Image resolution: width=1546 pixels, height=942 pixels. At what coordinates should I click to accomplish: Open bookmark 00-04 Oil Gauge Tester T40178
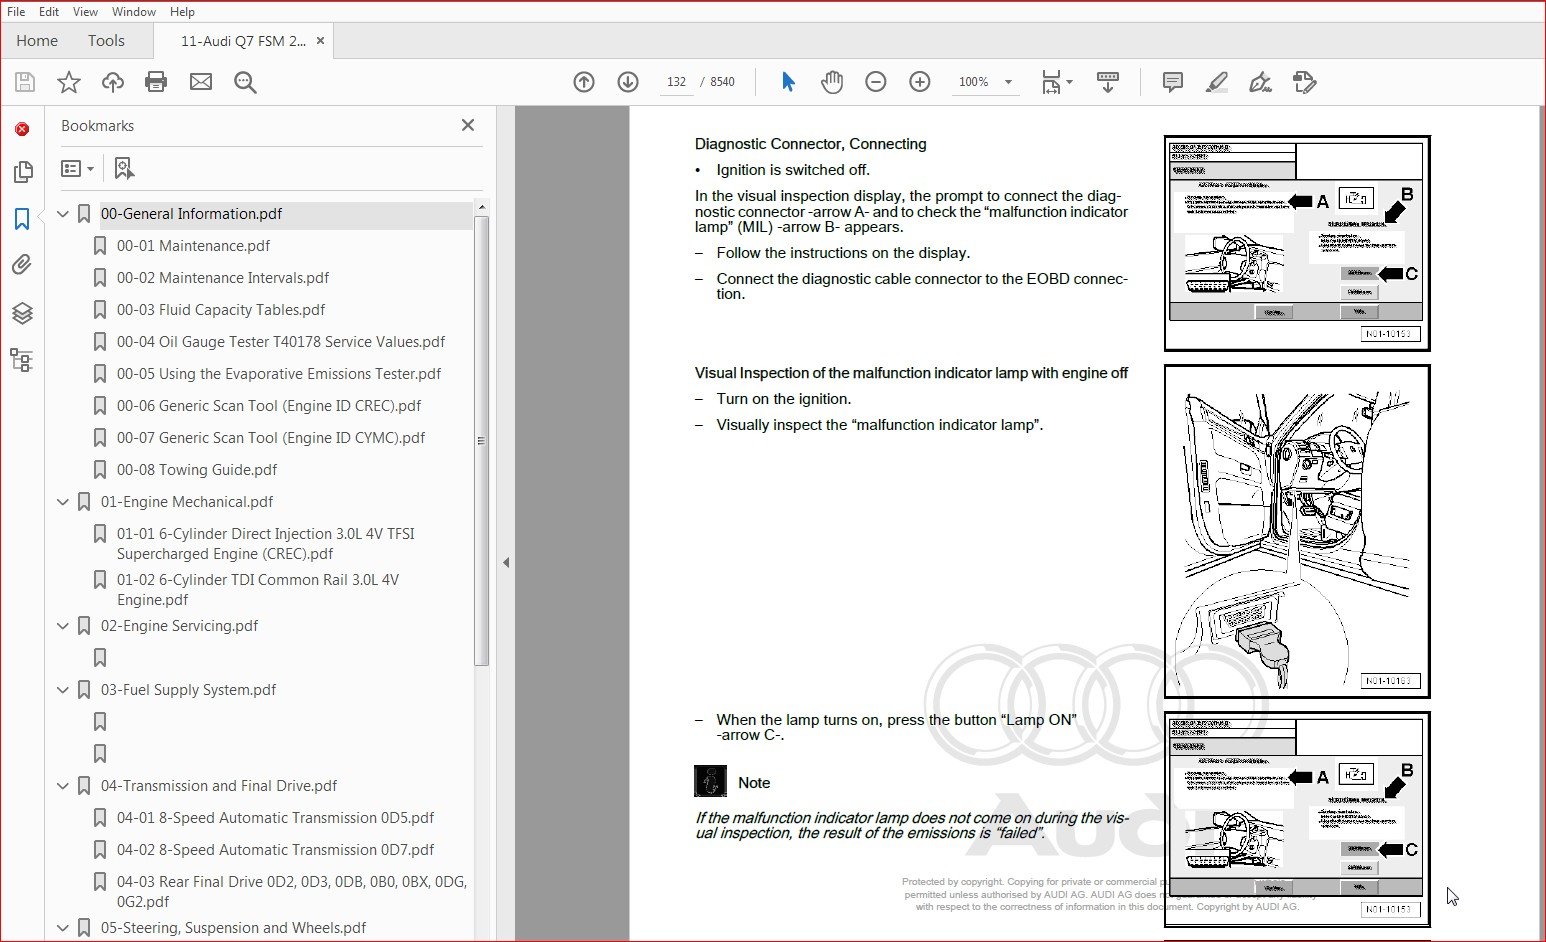click(x=281, y=342)
